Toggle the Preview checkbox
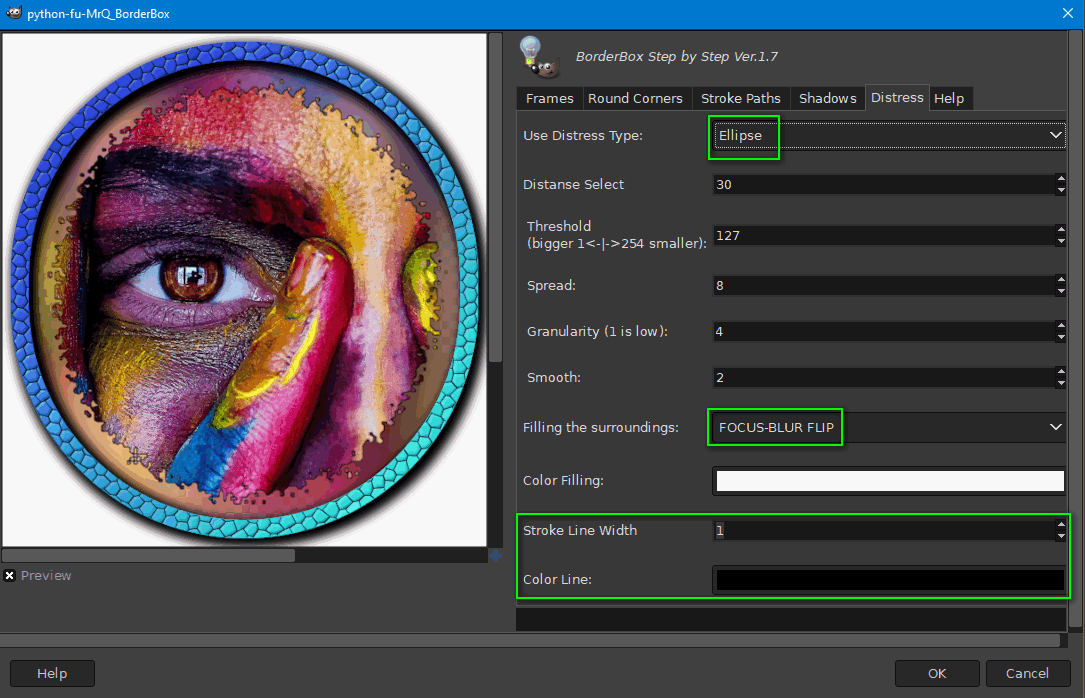The height and width of the screenshot is (698, 1085). (x=10, y=576)
